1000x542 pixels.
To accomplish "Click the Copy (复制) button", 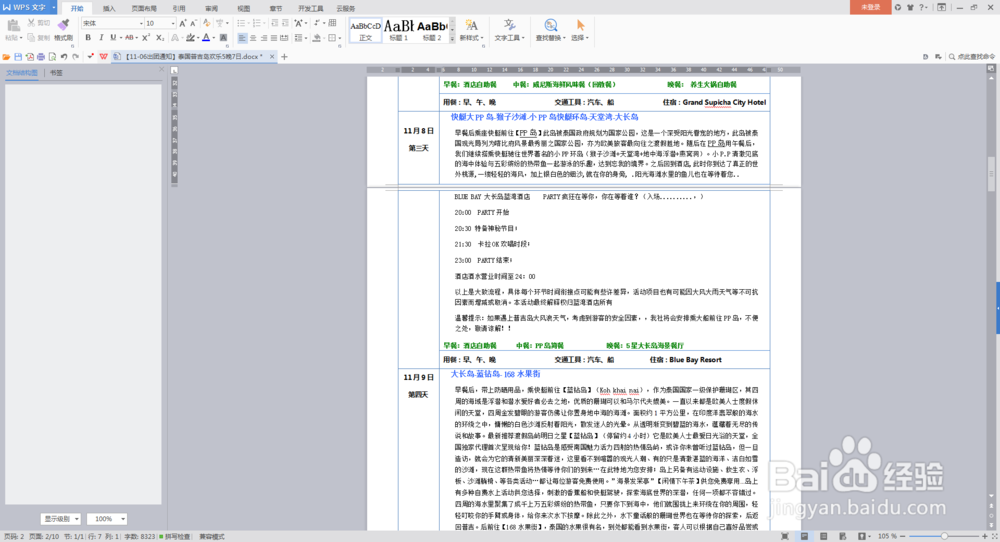I will tap(38, 38).
